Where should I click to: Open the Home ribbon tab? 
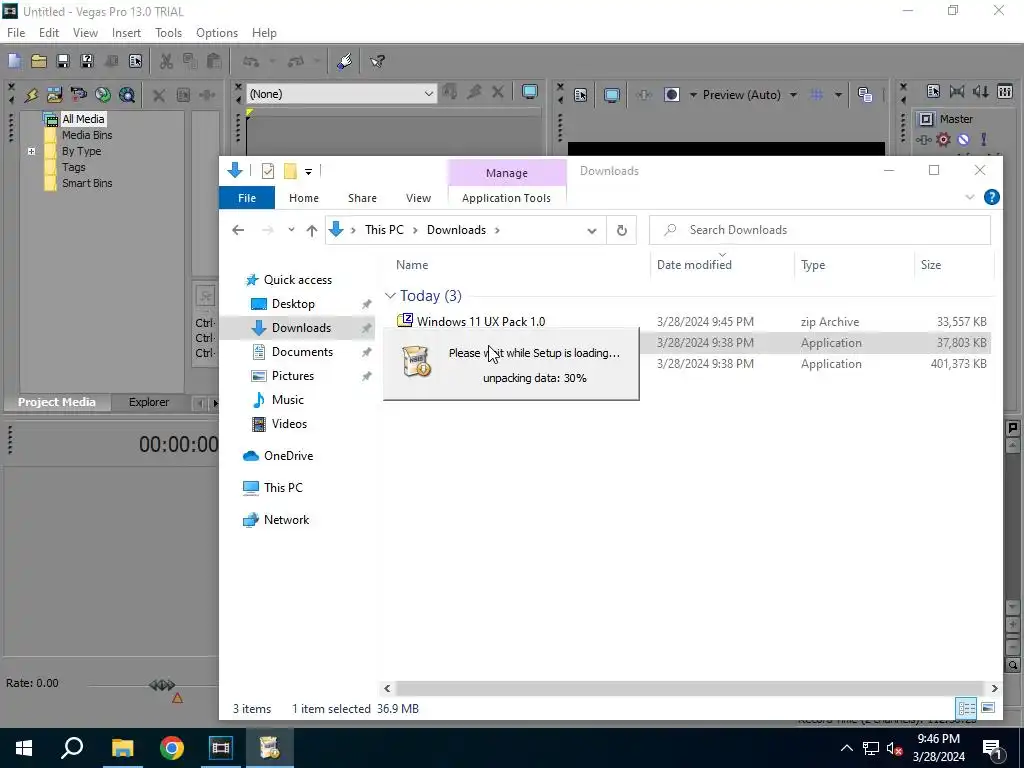pos(304,198)
